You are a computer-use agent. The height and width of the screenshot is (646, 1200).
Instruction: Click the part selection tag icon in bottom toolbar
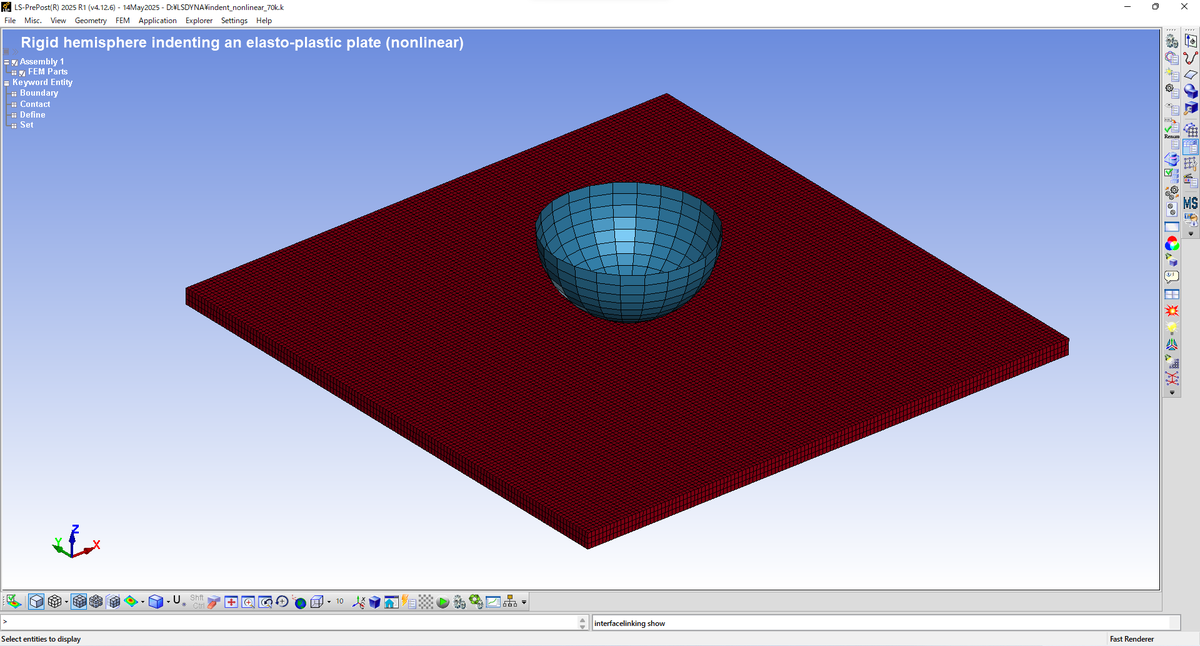(x=13, y=602)
